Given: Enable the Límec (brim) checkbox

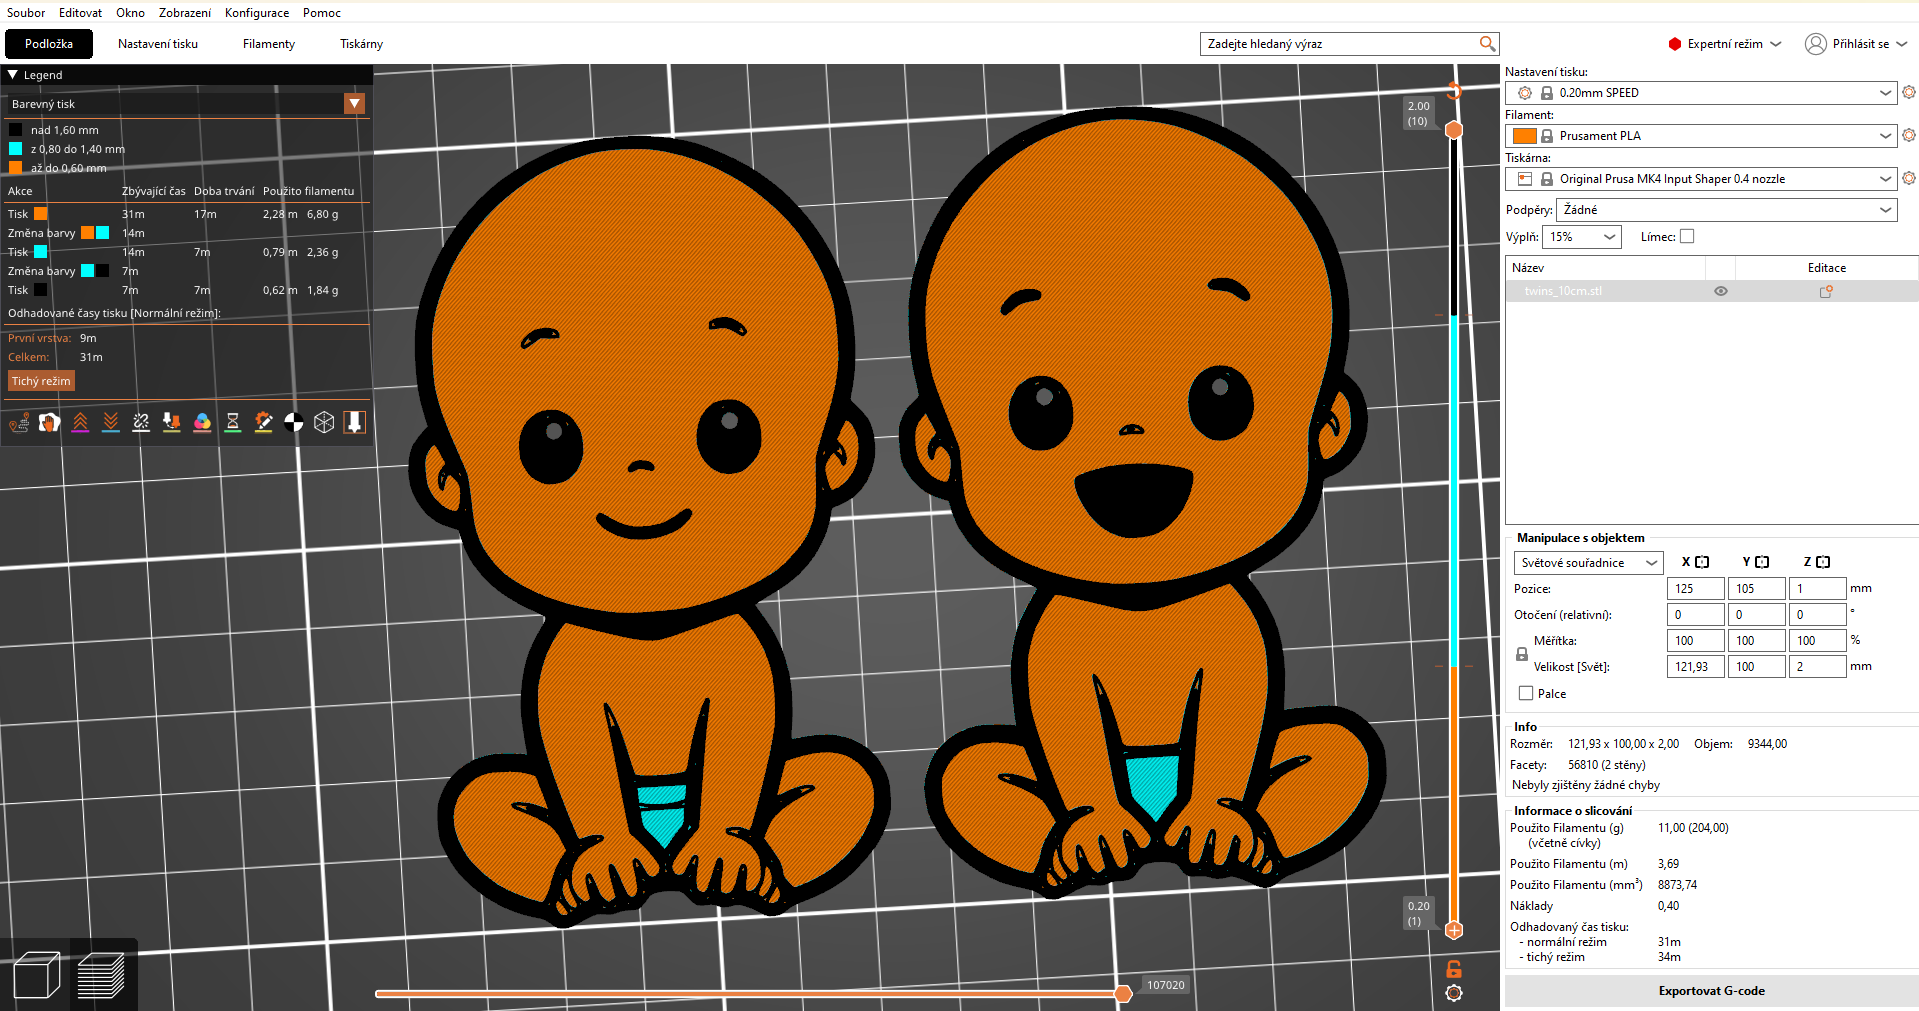Looking at the screenshot, I should coord(1687,237).
